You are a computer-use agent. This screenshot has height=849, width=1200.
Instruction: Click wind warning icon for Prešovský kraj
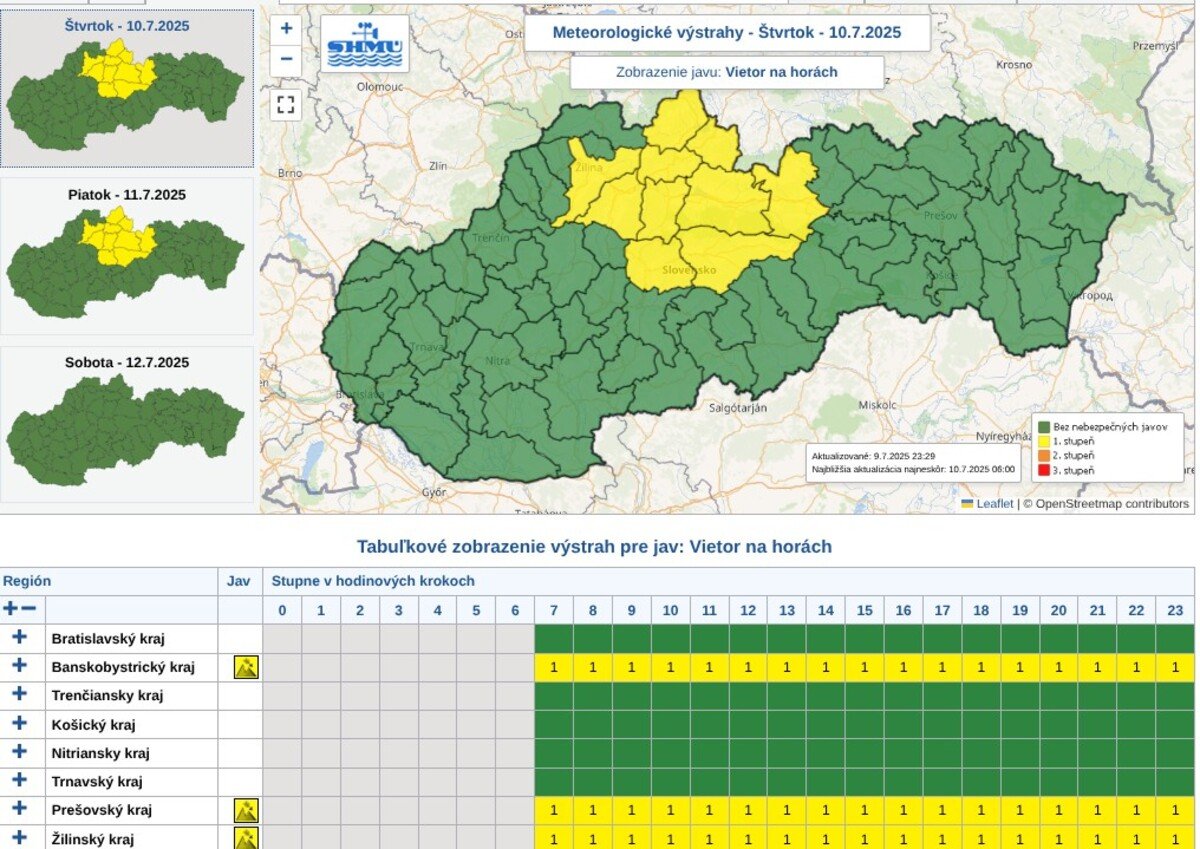coord(246,810)
